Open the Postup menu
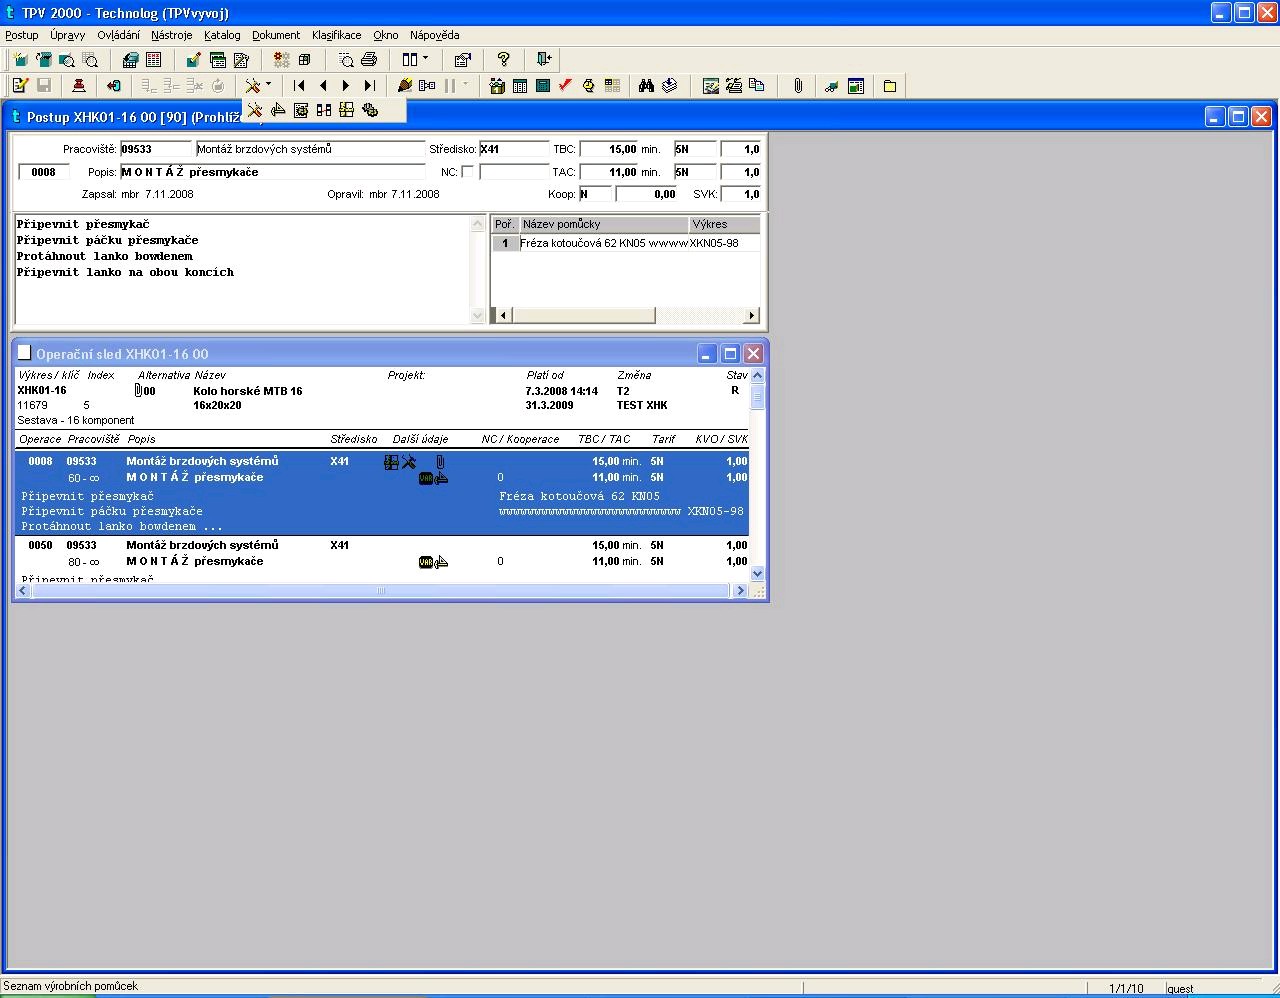 [22, 35]
